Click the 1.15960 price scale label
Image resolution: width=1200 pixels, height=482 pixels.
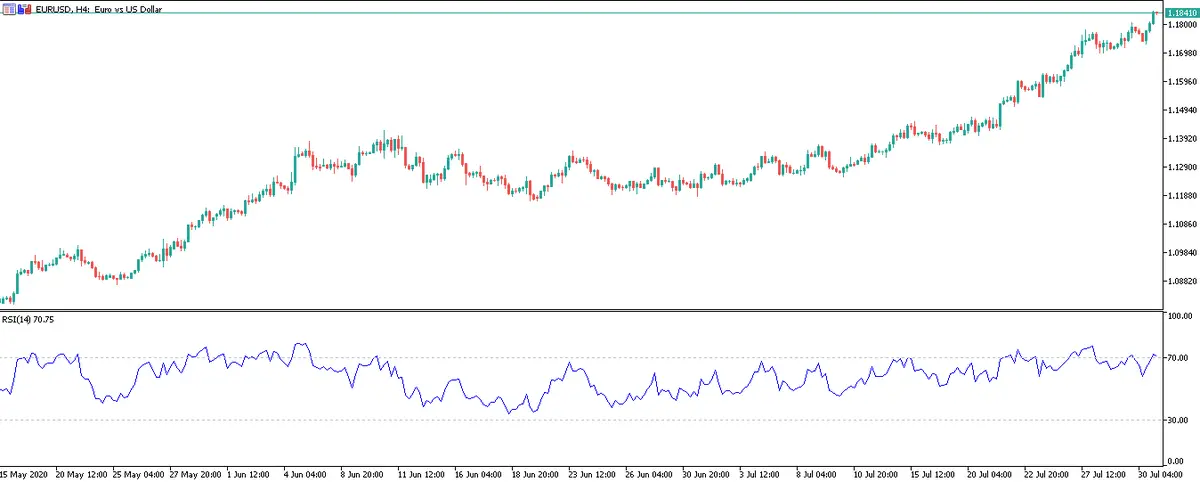click(x=1180, y=82)
